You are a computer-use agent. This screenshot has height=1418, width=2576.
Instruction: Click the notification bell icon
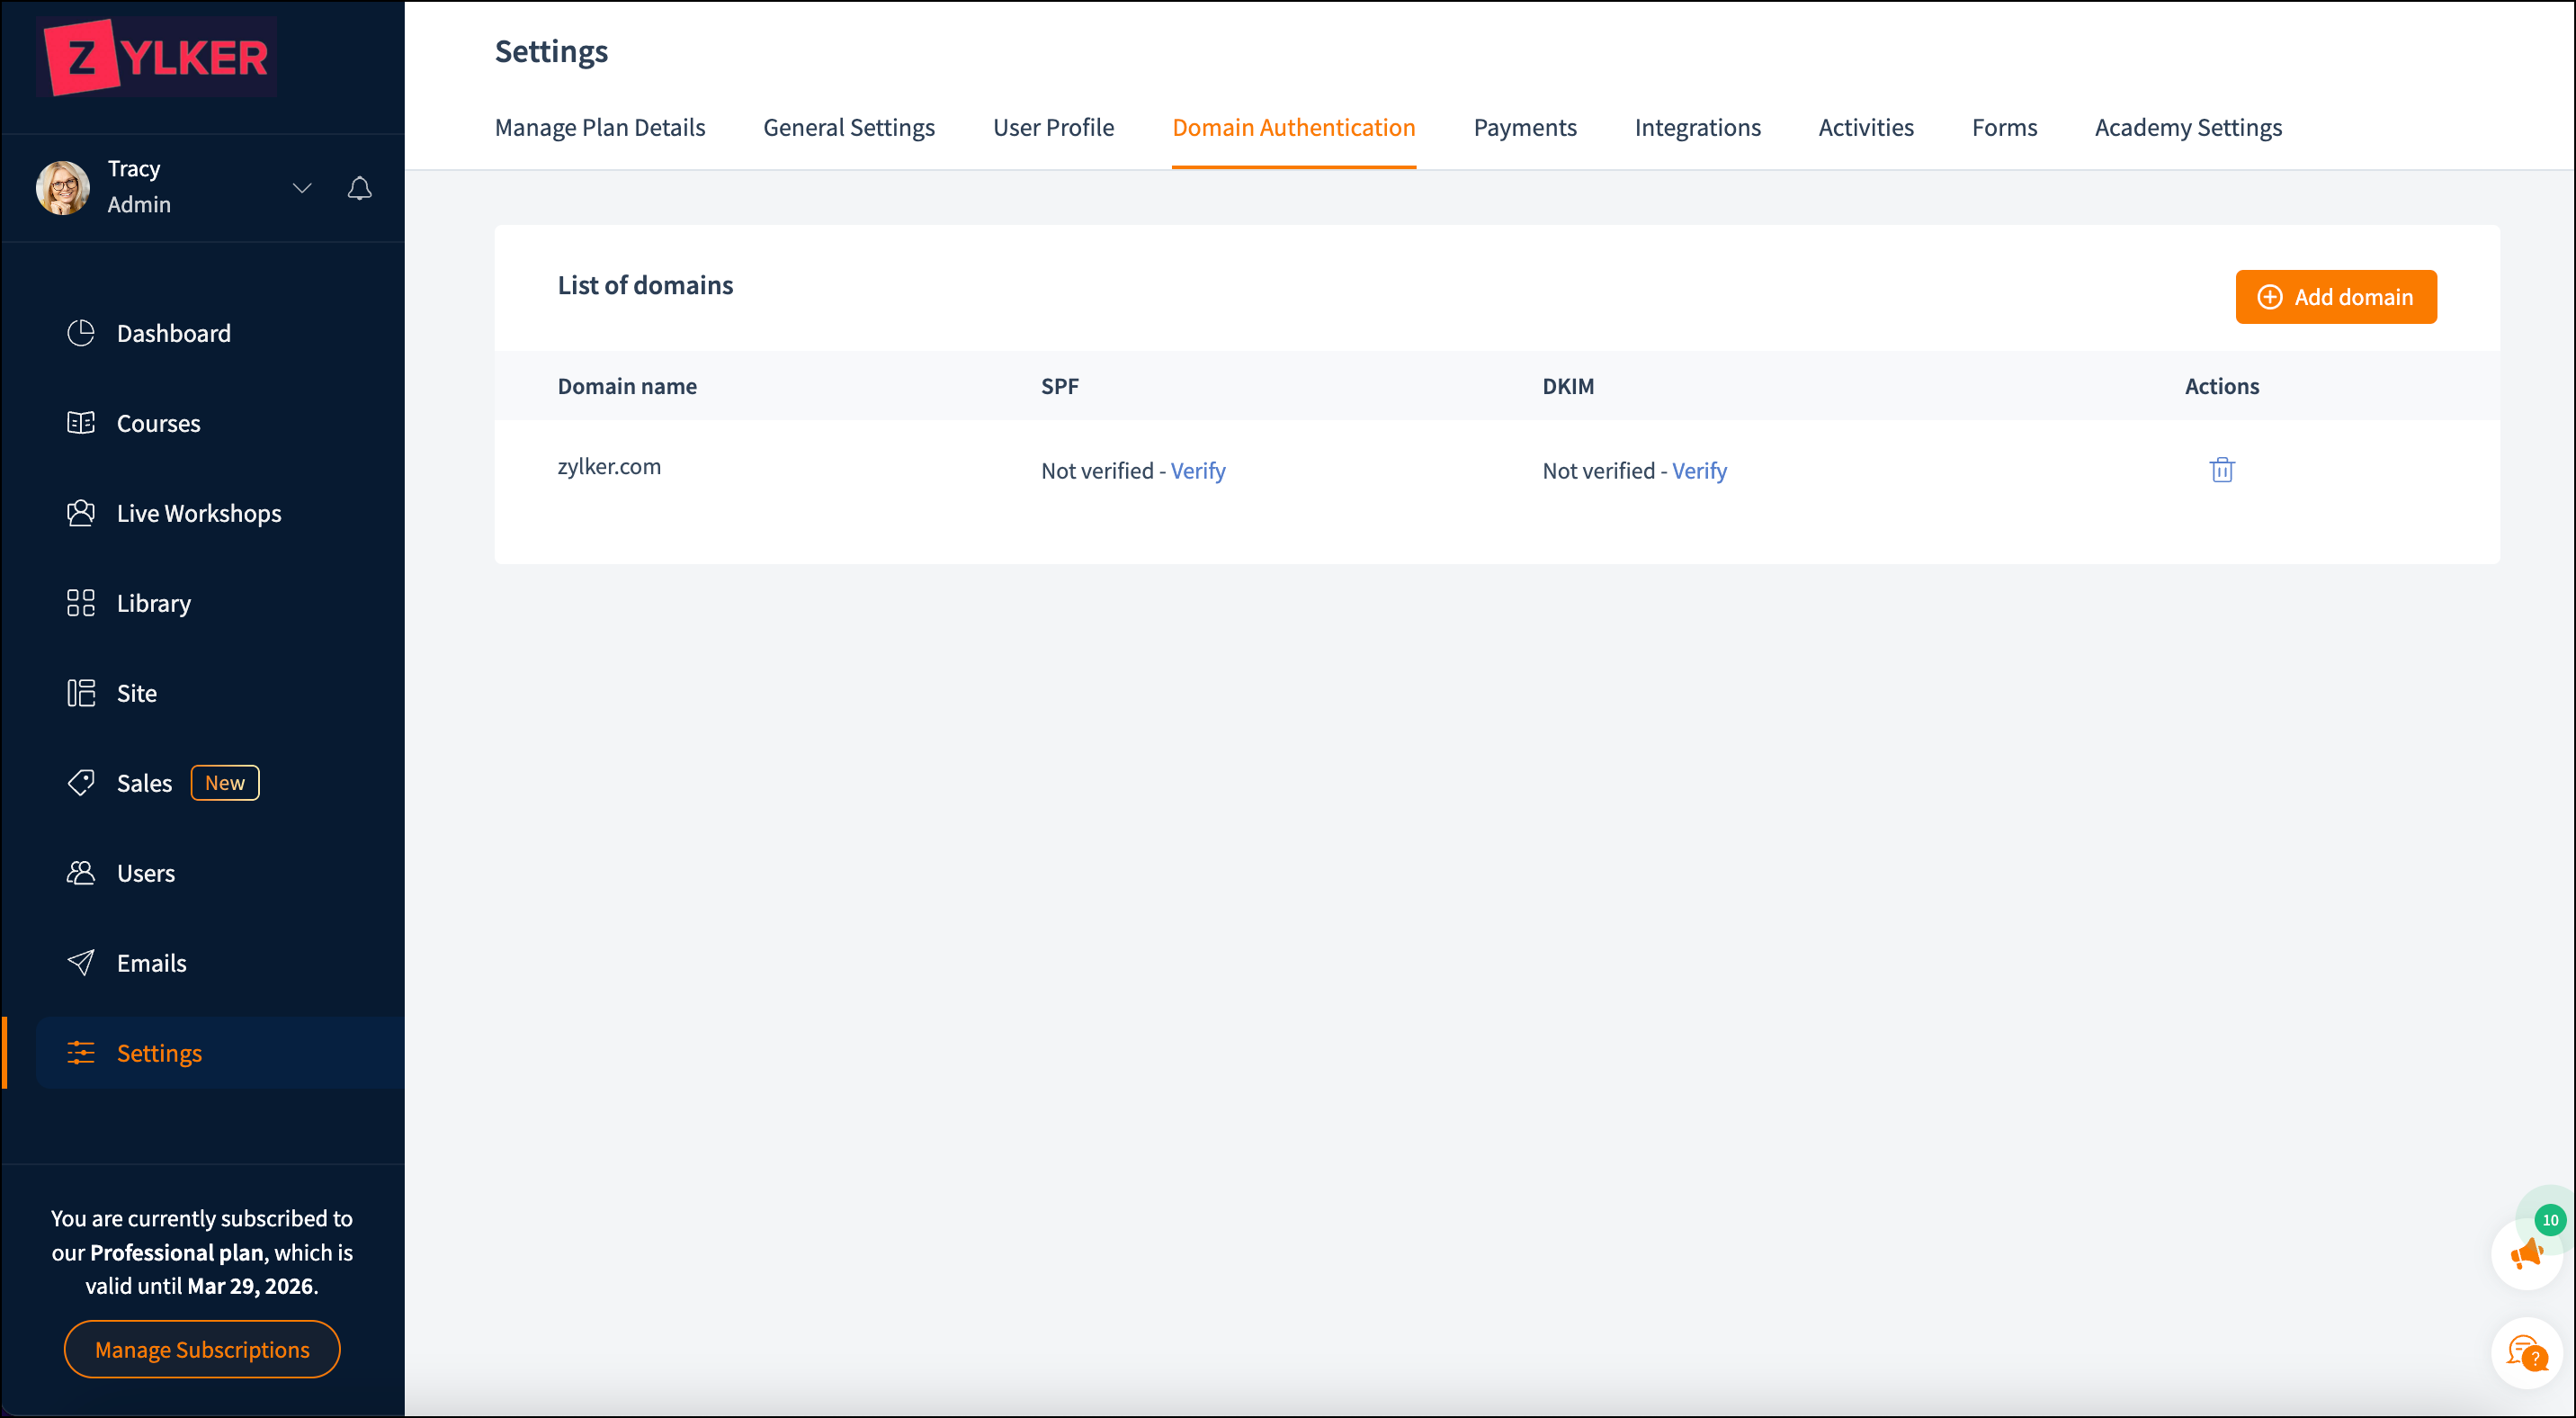(359, 188)
